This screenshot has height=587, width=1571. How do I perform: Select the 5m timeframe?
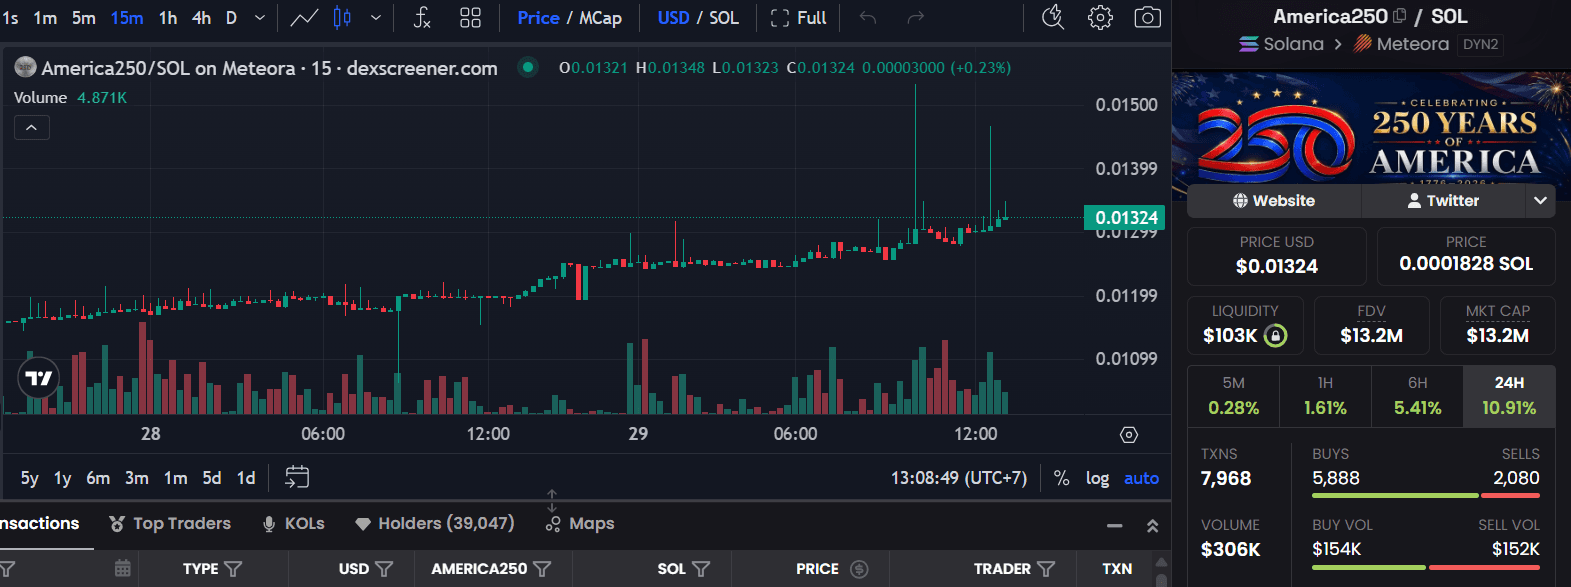coord(84,18)
